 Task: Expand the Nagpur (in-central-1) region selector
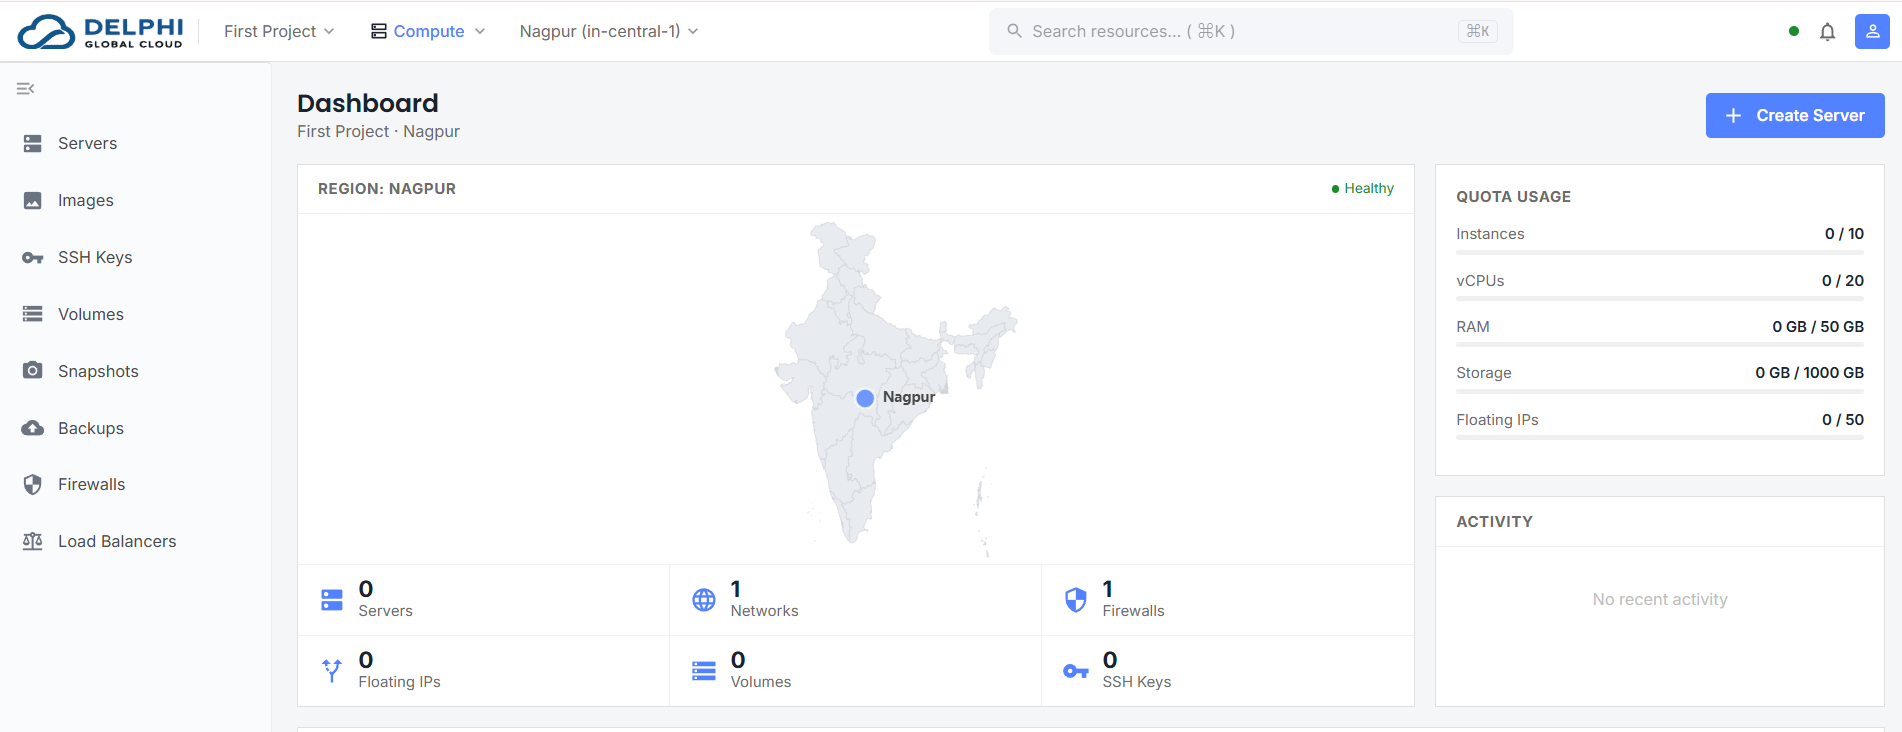(609, 31)
